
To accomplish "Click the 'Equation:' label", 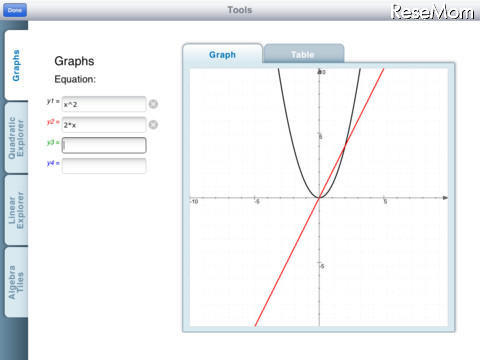I will (75, 79).
